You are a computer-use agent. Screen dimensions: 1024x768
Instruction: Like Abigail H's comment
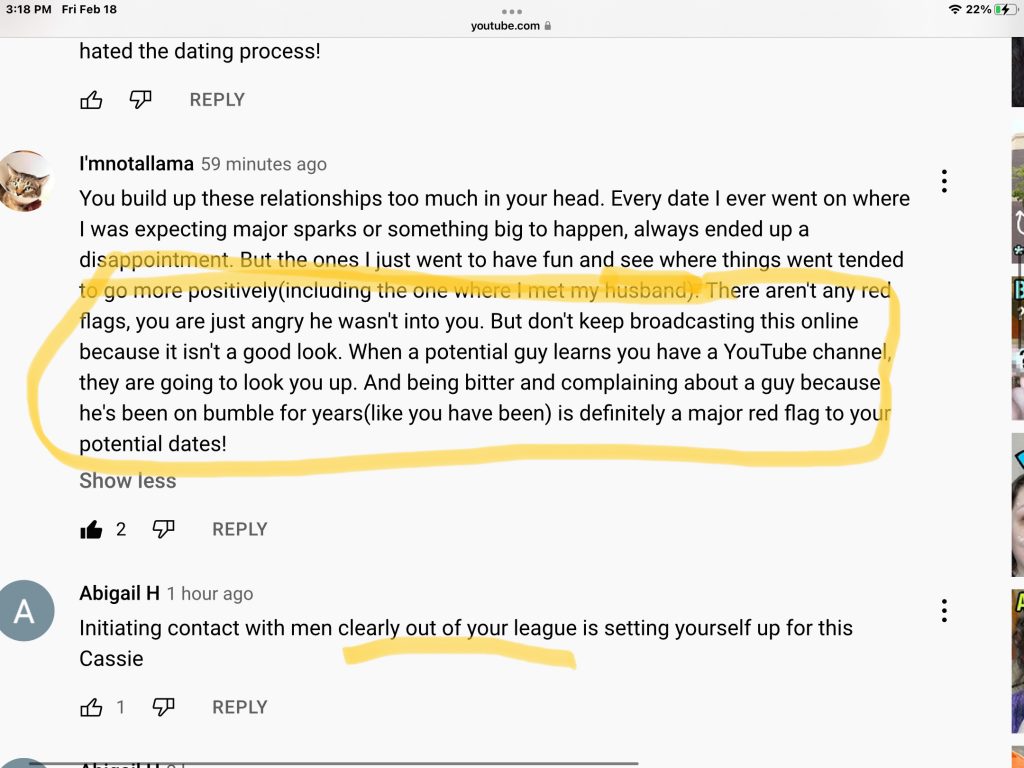pyautogui.click(x=91, y=707)
